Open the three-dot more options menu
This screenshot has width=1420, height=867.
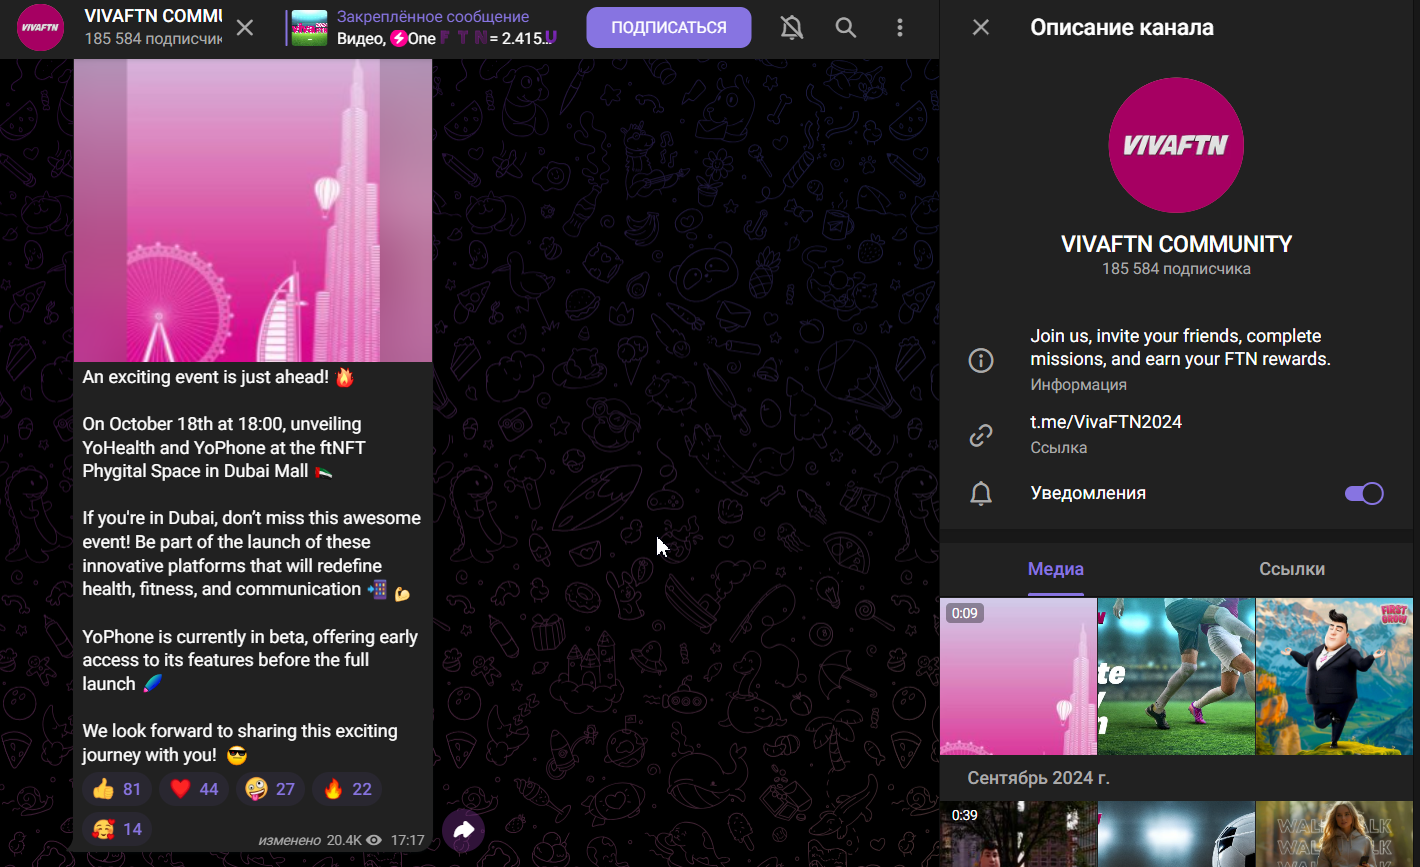(x=900, y=28)
